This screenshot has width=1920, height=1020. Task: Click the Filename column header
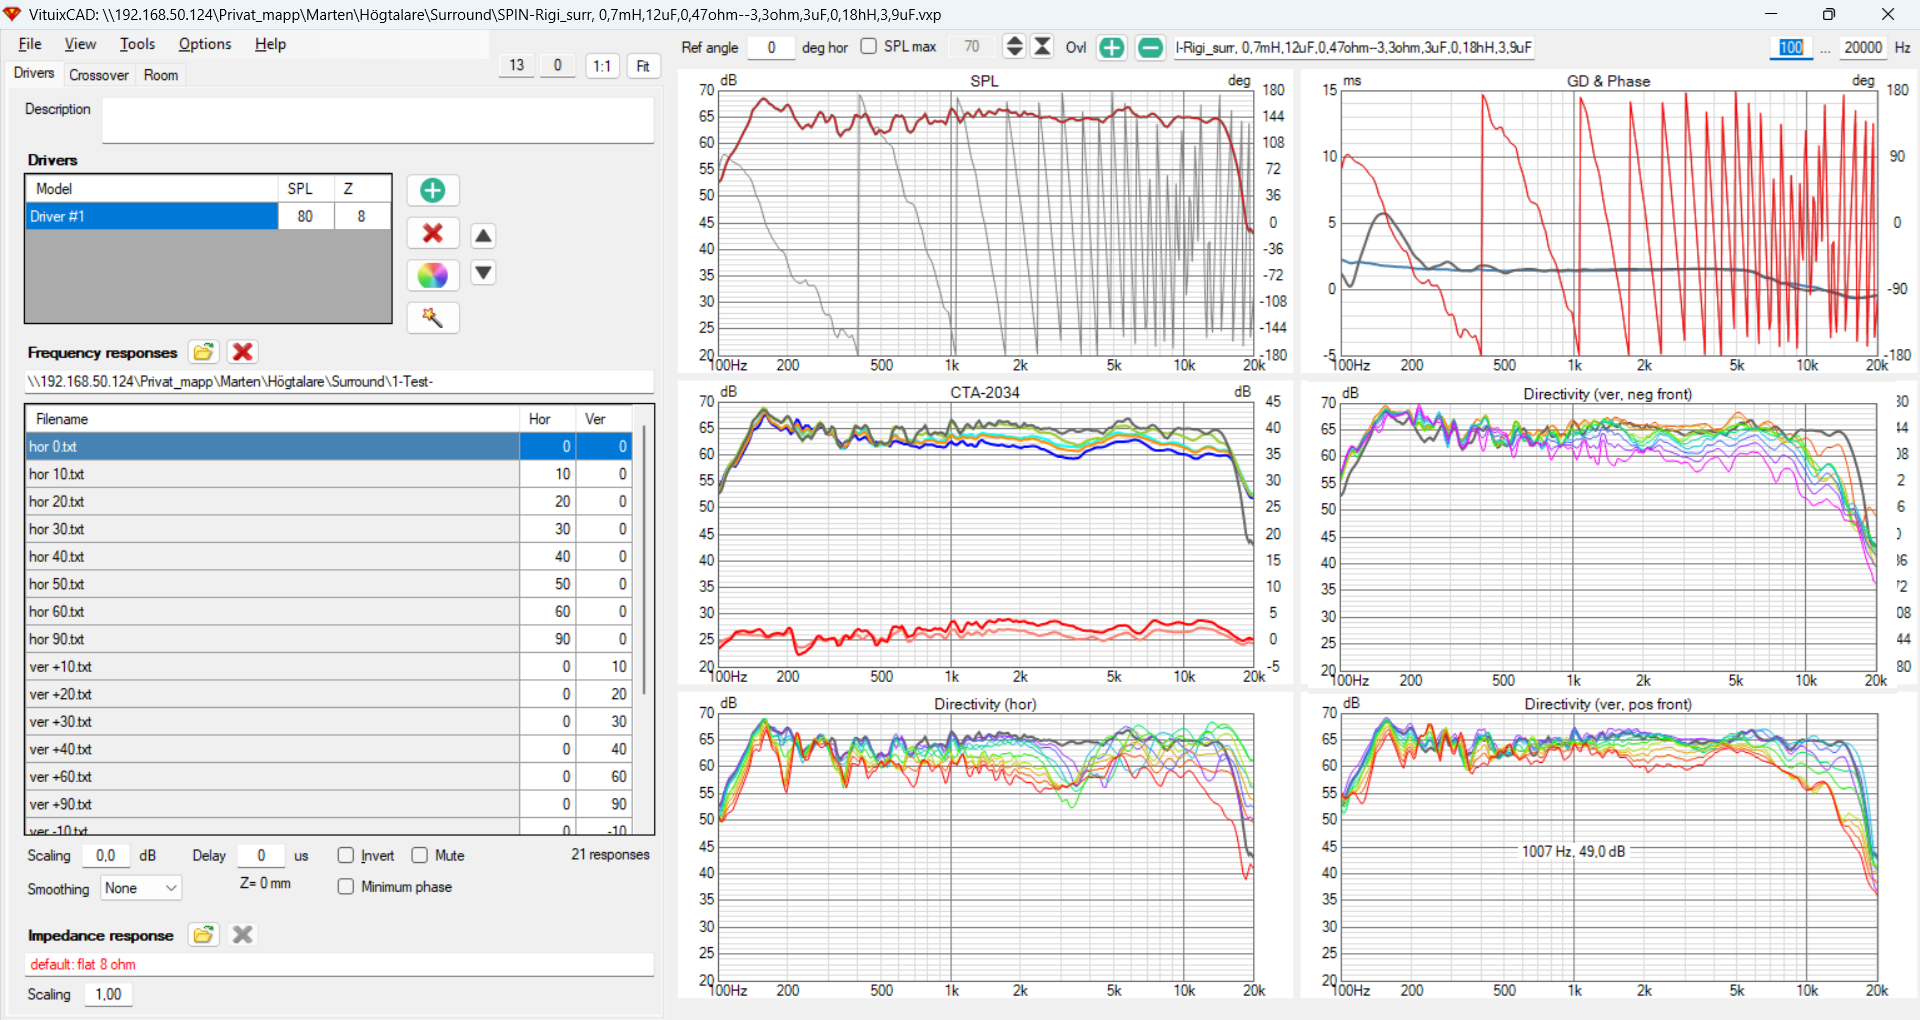point(272,419)
